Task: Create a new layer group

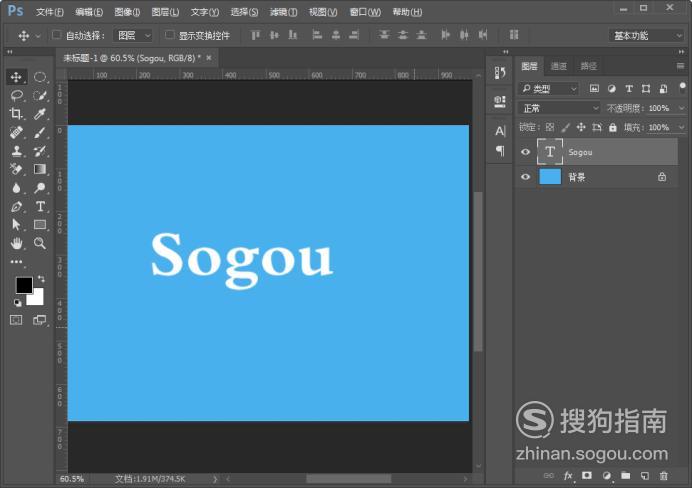Action: click(x=625, y=476)
